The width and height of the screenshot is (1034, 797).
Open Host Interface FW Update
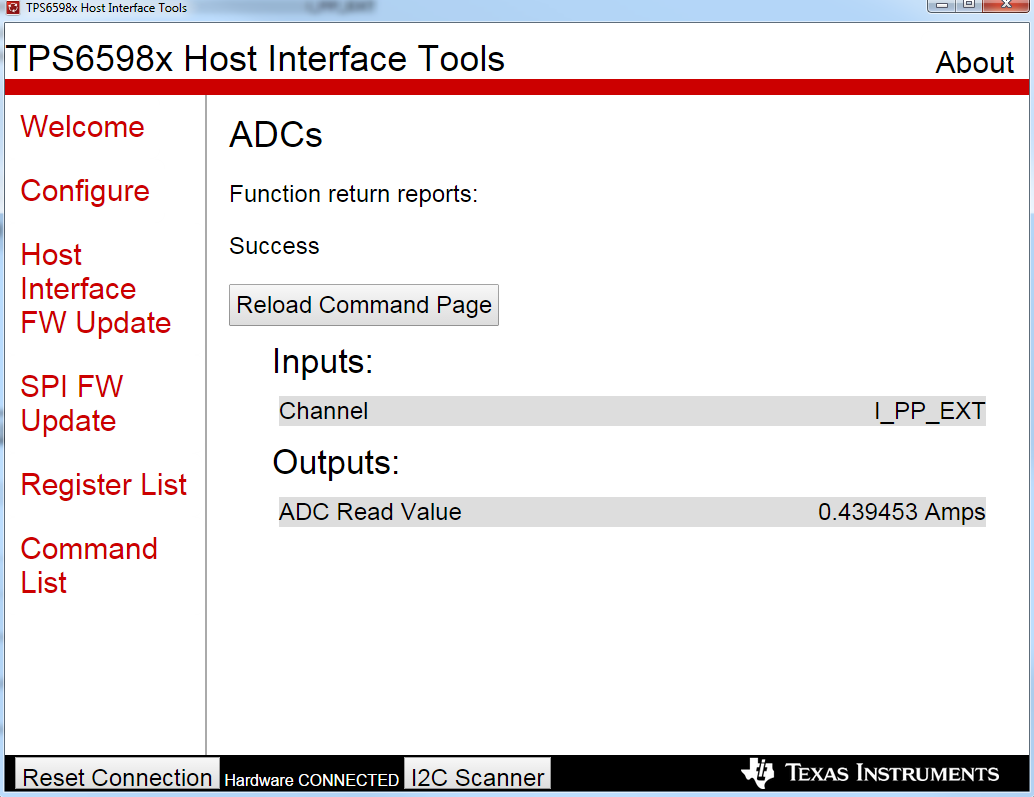[95, 289]
